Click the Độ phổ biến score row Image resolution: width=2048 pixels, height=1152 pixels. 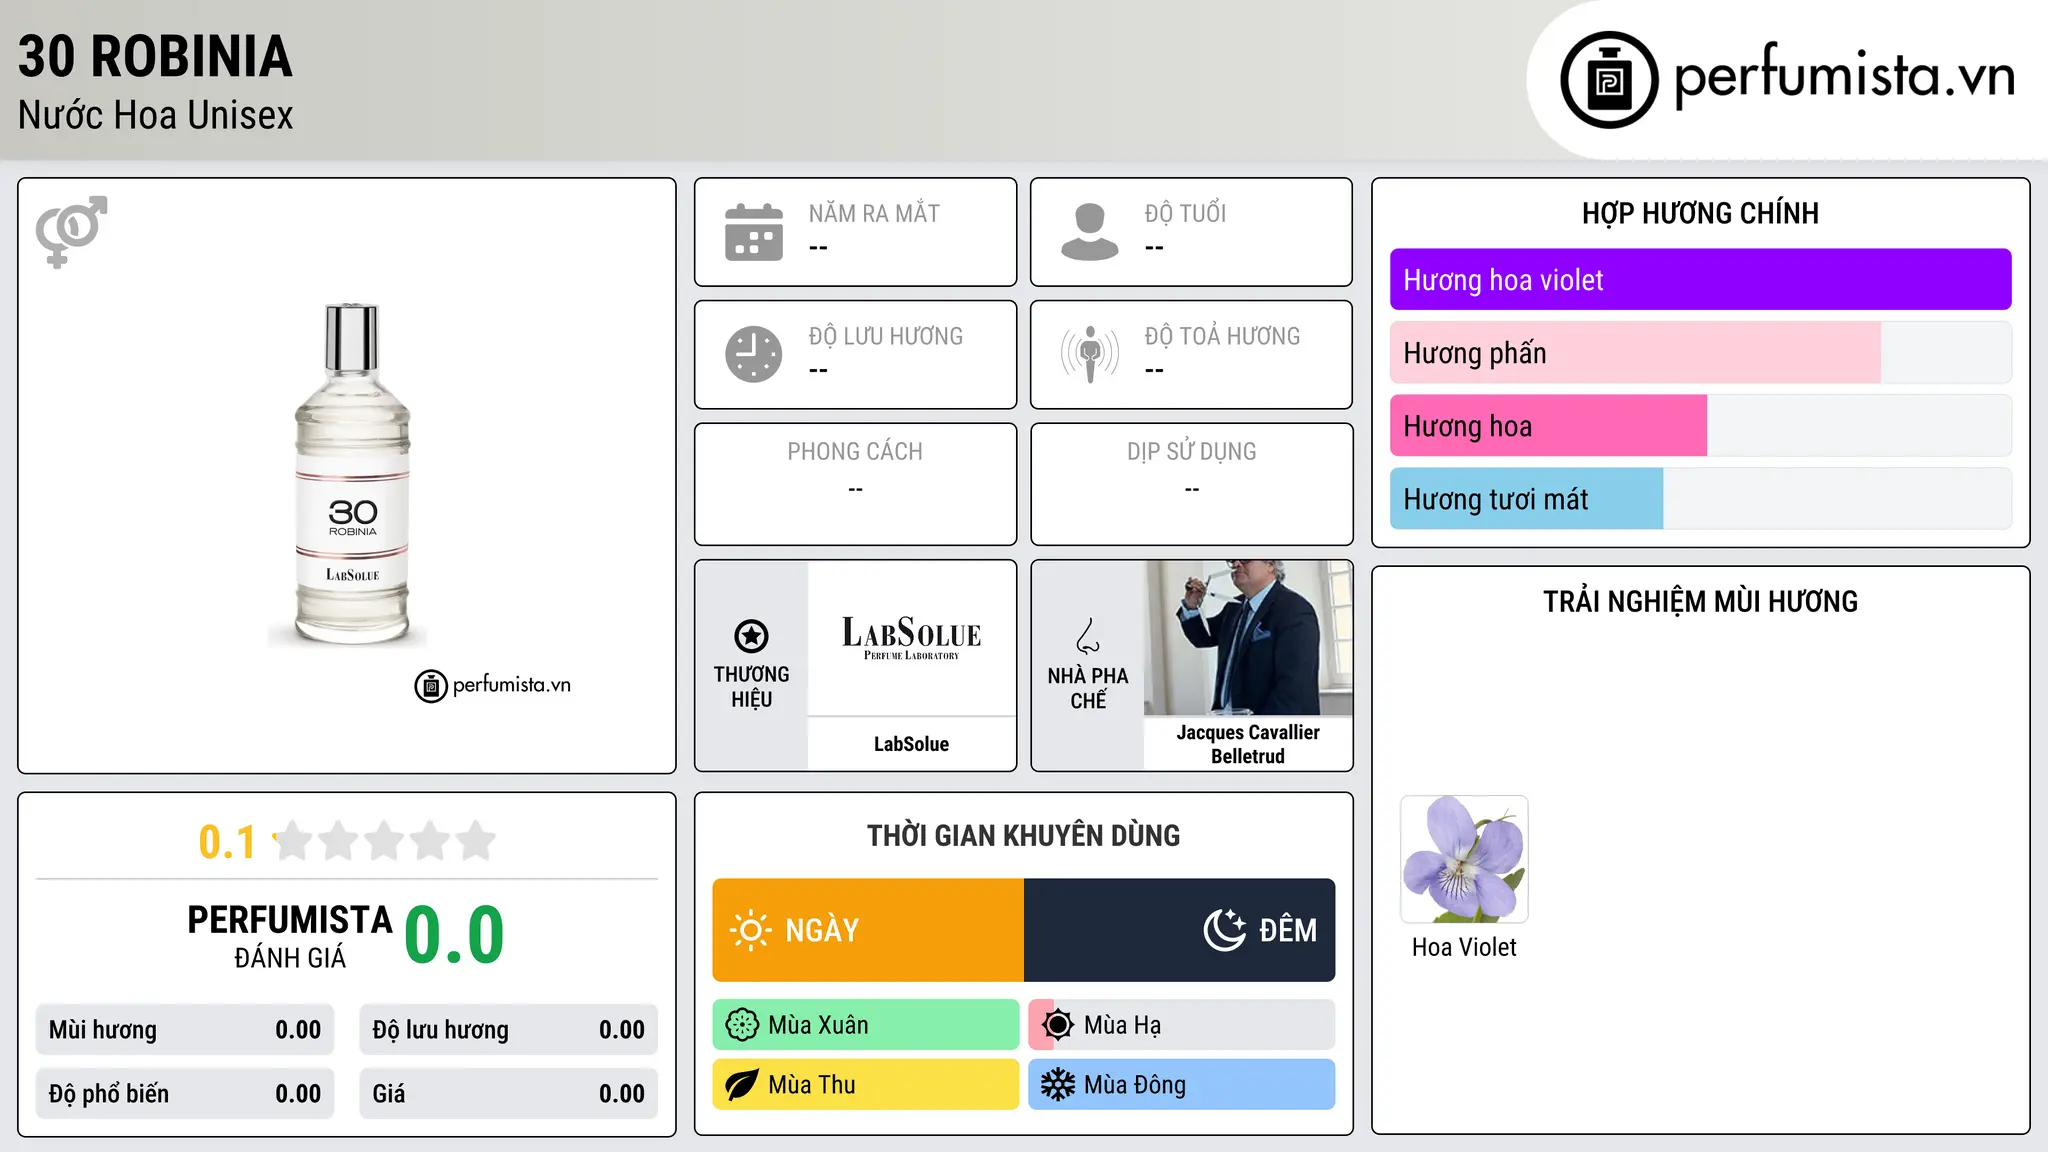tap(185, 1094)
